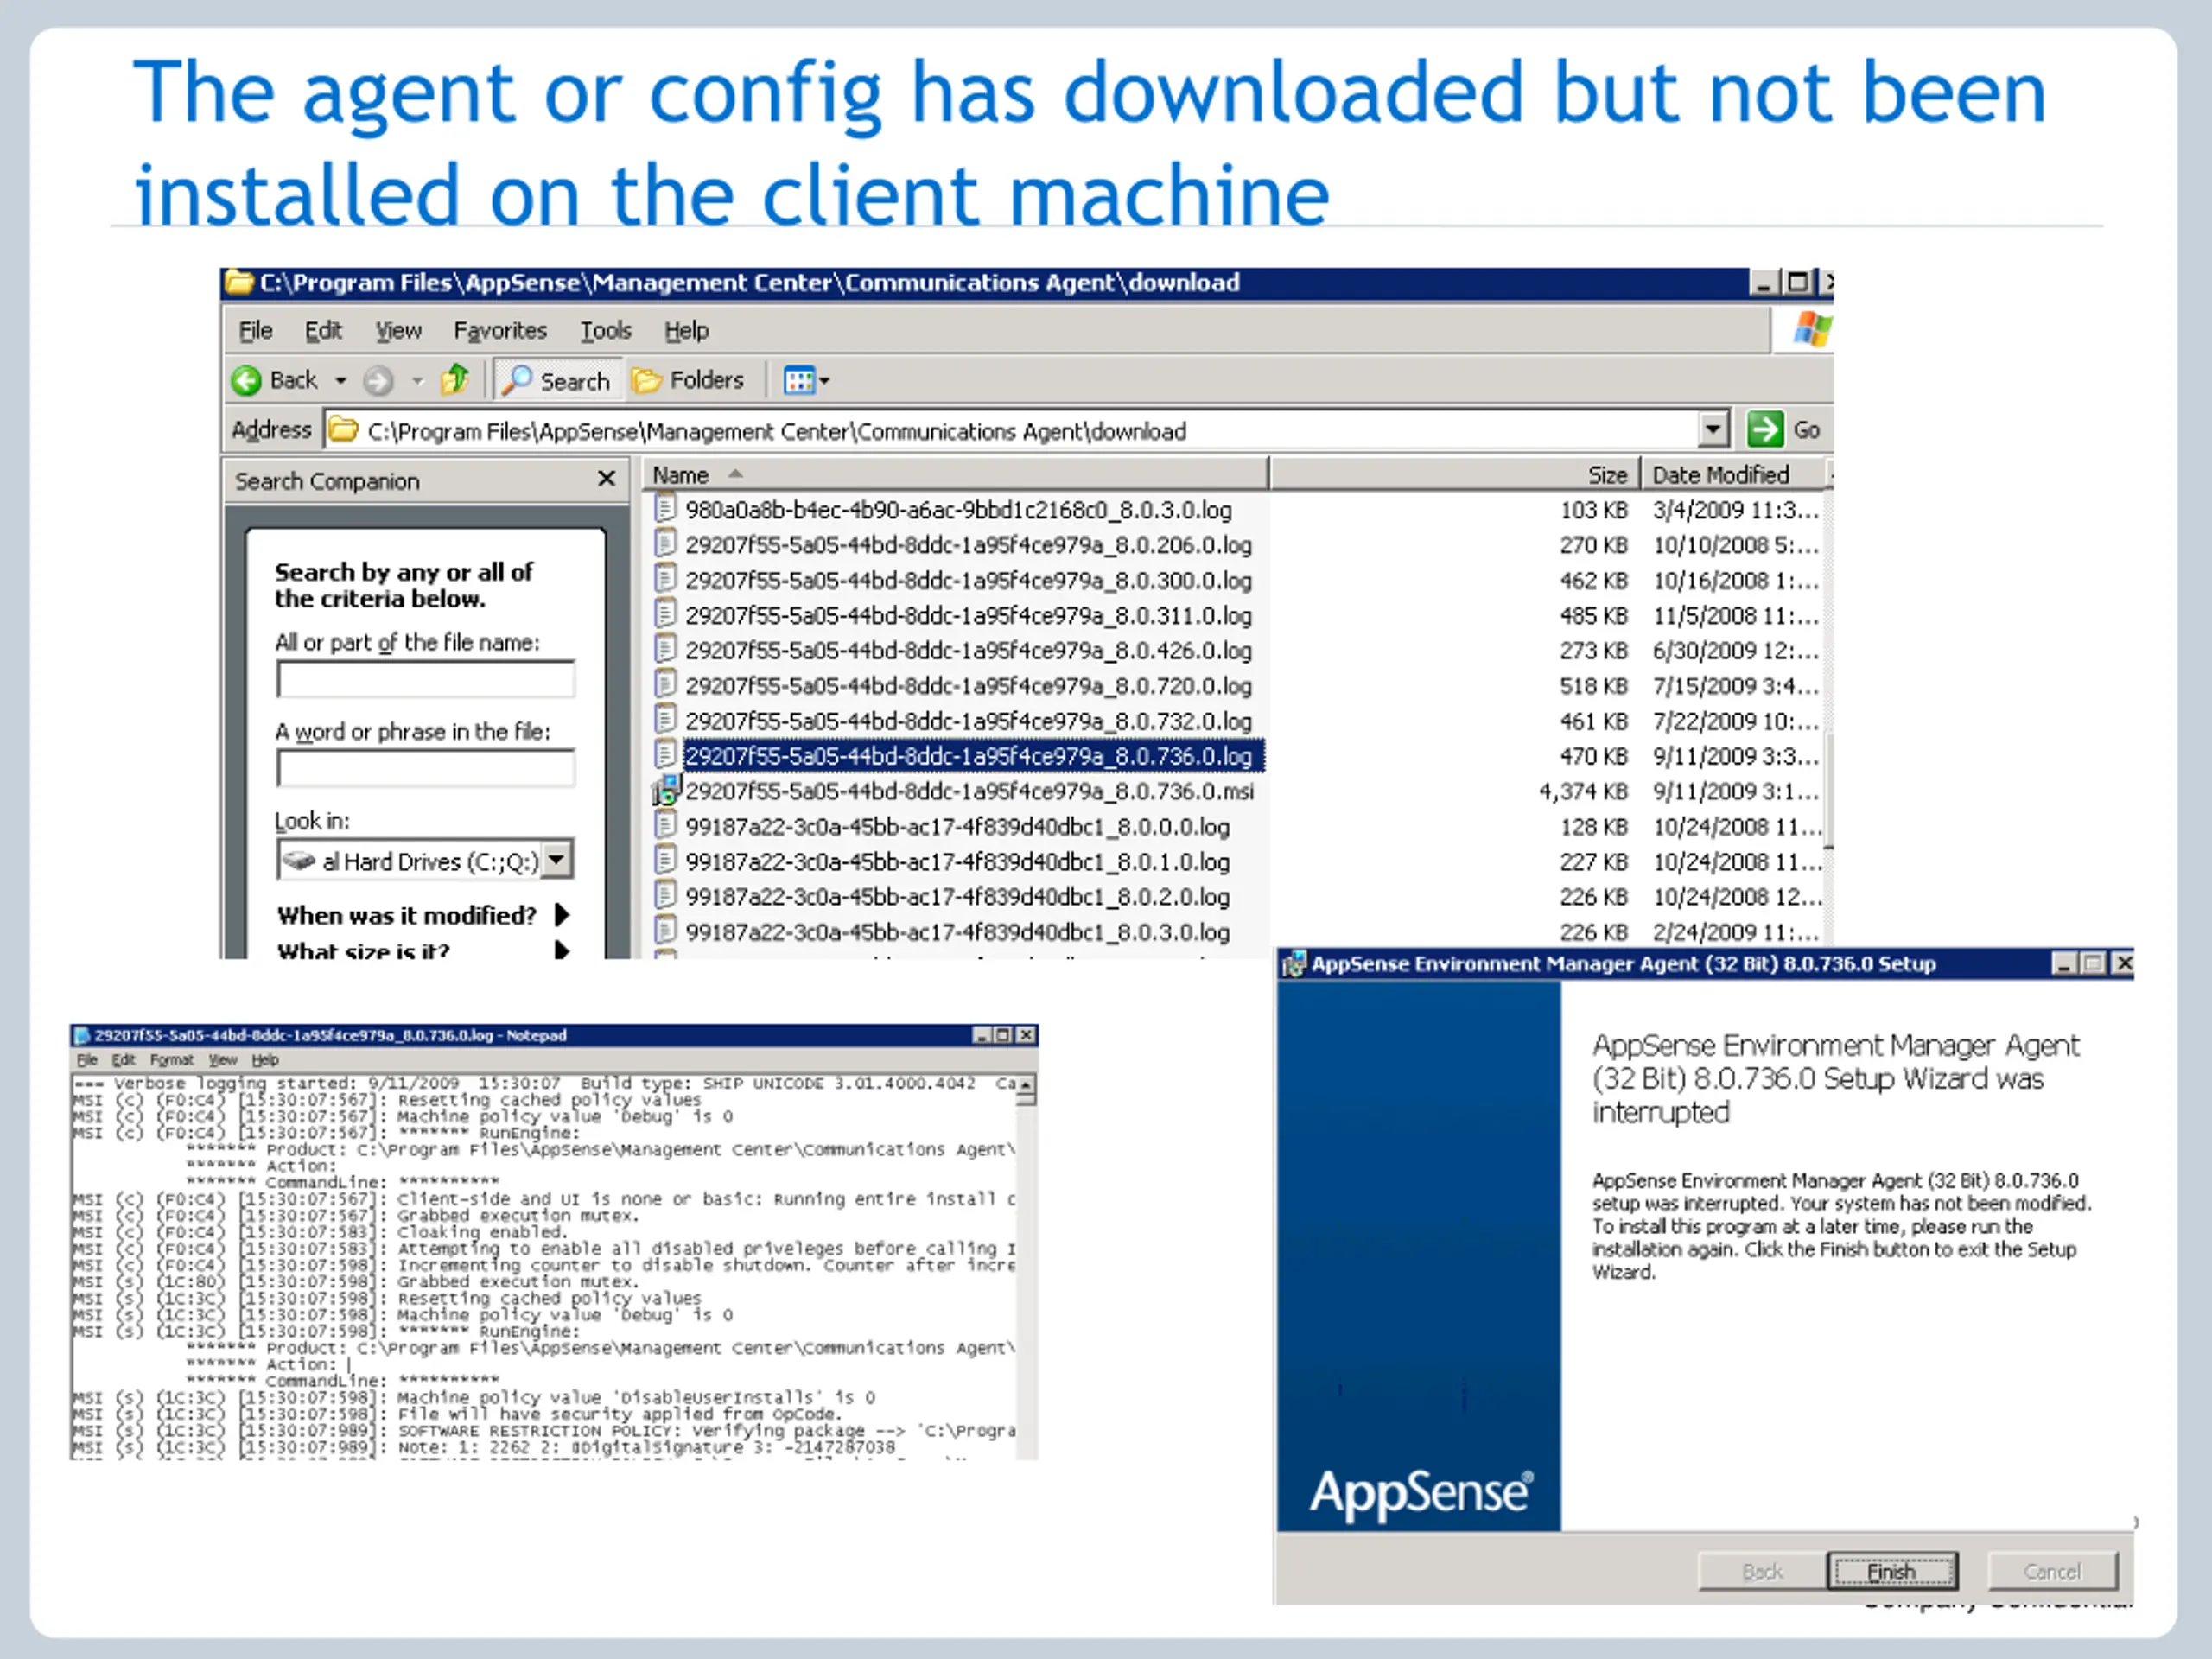Maximize the Notepad window

(1004, 1035)
